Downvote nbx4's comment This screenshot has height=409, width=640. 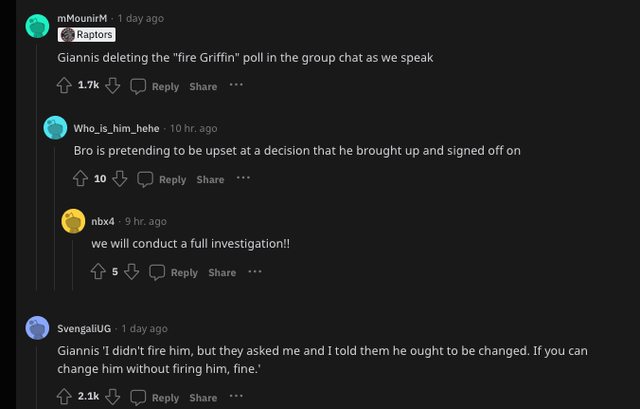click(131, 272)
